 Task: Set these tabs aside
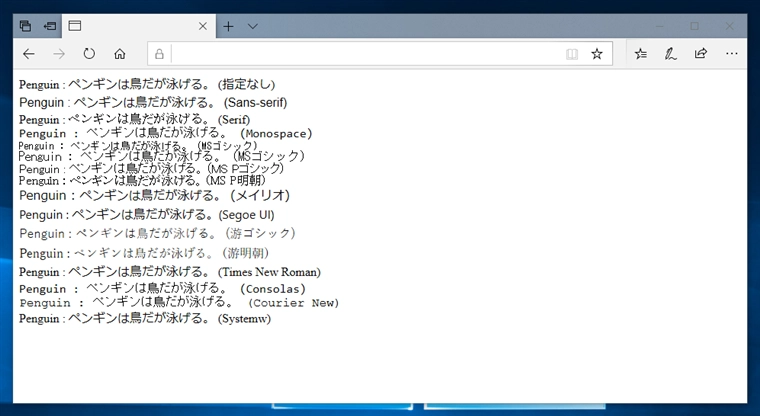(49, 26)
